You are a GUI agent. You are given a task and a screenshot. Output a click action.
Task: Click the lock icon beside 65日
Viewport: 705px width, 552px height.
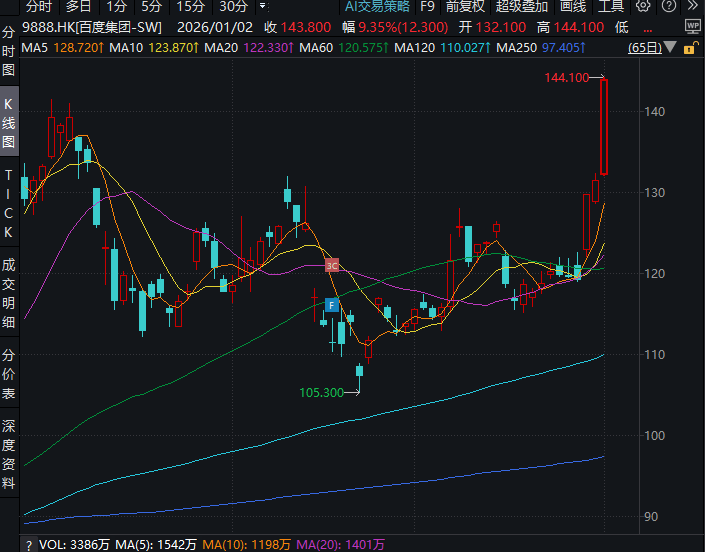pos(693,47)
